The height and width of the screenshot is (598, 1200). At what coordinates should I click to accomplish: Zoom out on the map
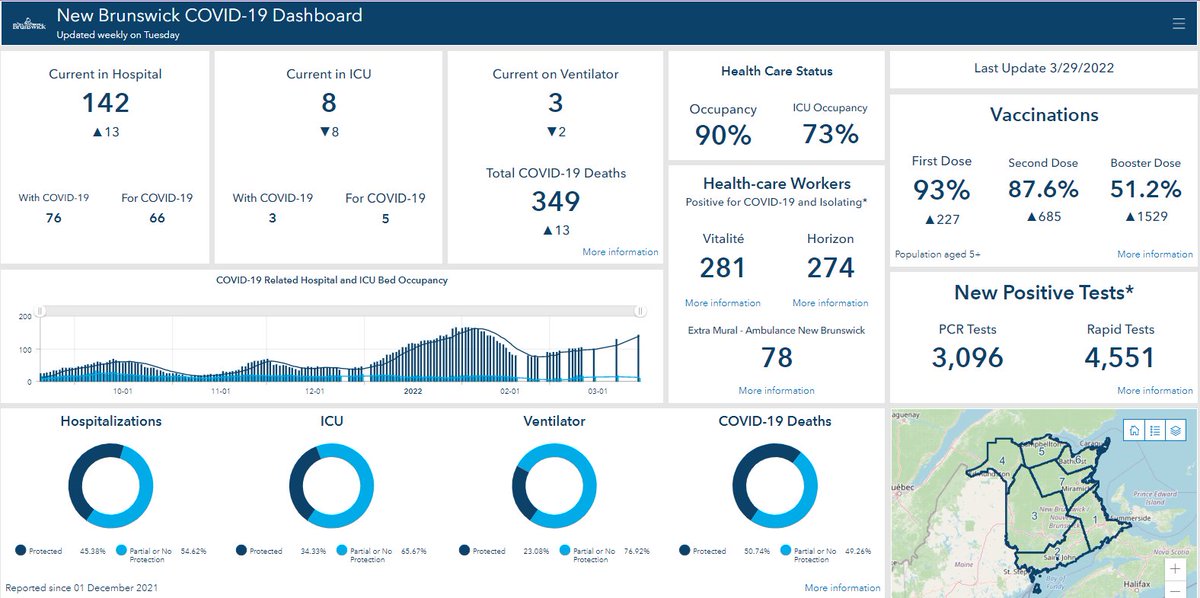tap(1174, 588)
